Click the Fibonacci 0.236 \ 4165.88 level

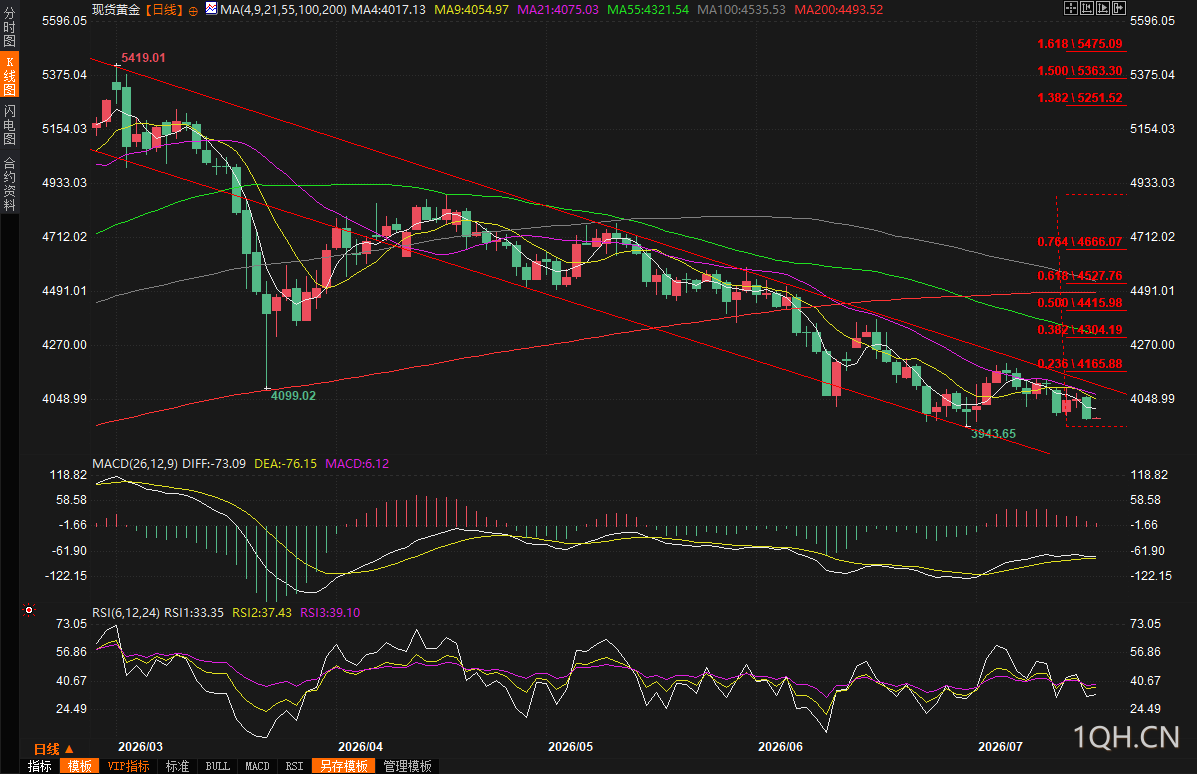tap(1079, 363)
